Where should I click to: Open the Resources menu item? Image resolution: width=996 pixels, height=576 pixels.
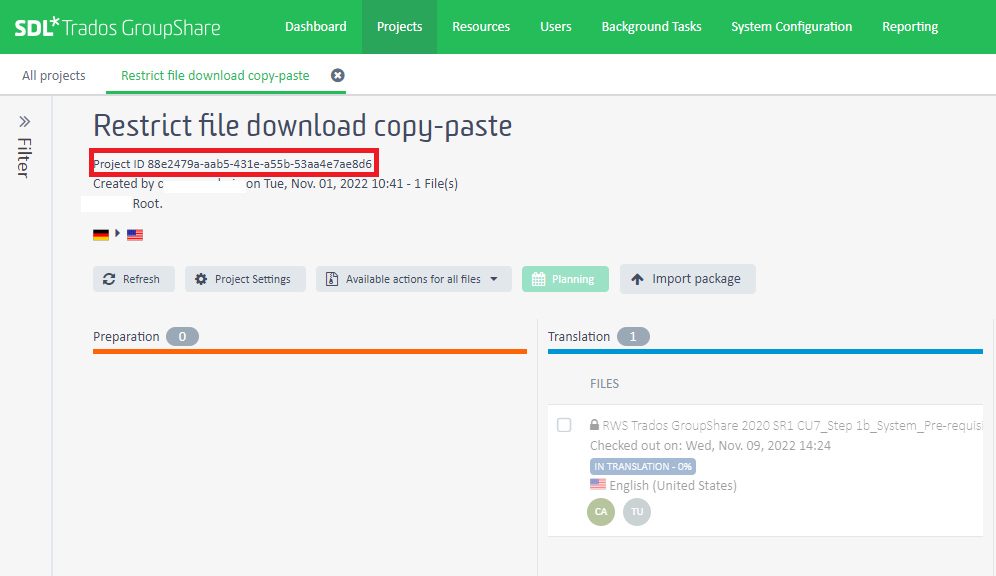pos(481,27)
